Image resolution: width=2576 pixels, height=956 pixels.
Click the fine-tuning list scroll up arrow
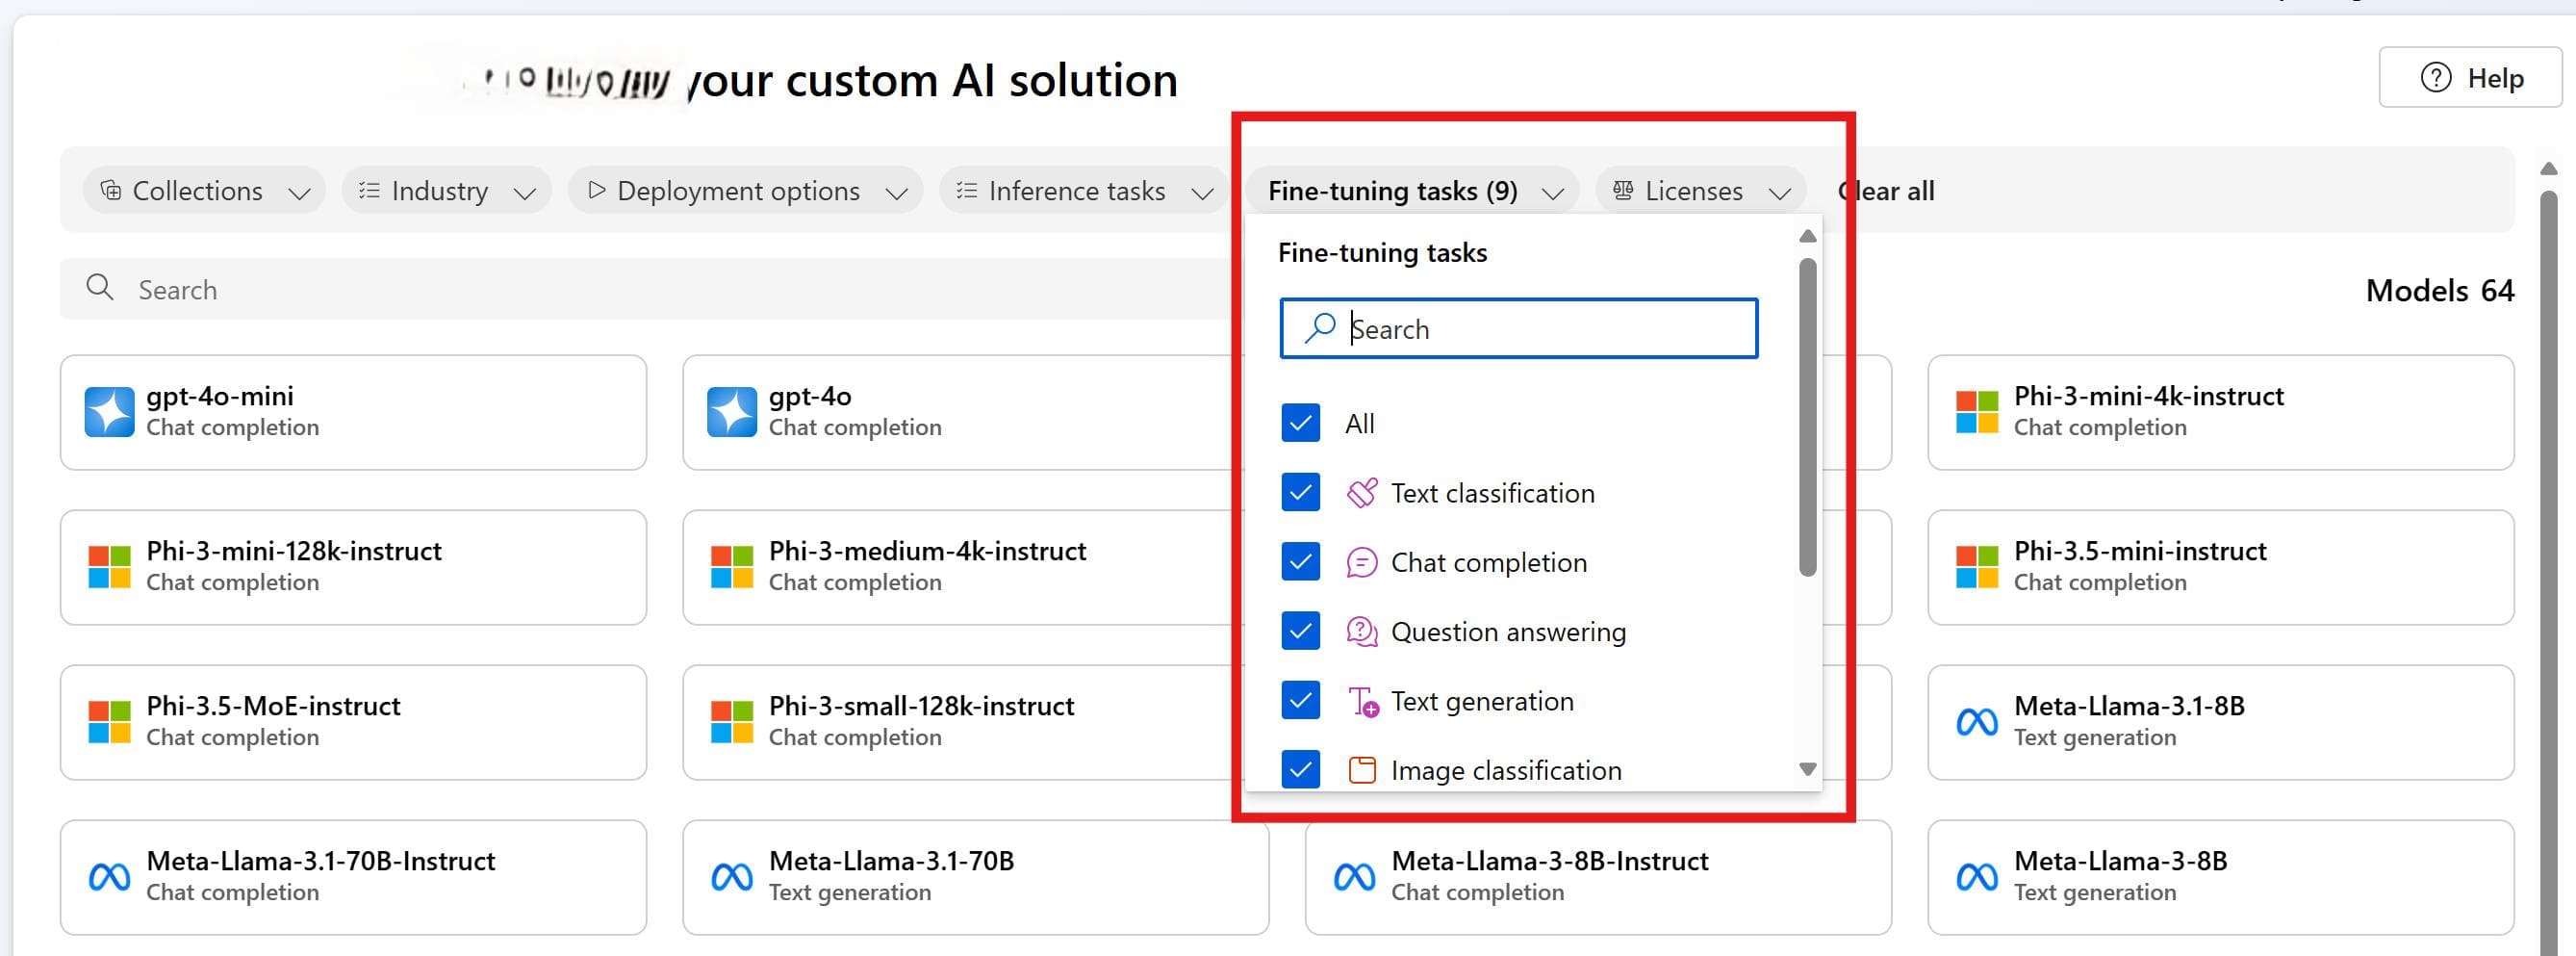pos(1807,236)
